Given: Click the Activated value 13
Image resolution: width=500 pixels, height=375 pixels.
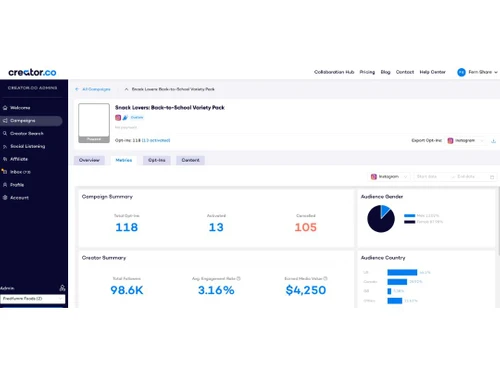Looking at the screenshot, I should tap(216, 227).
